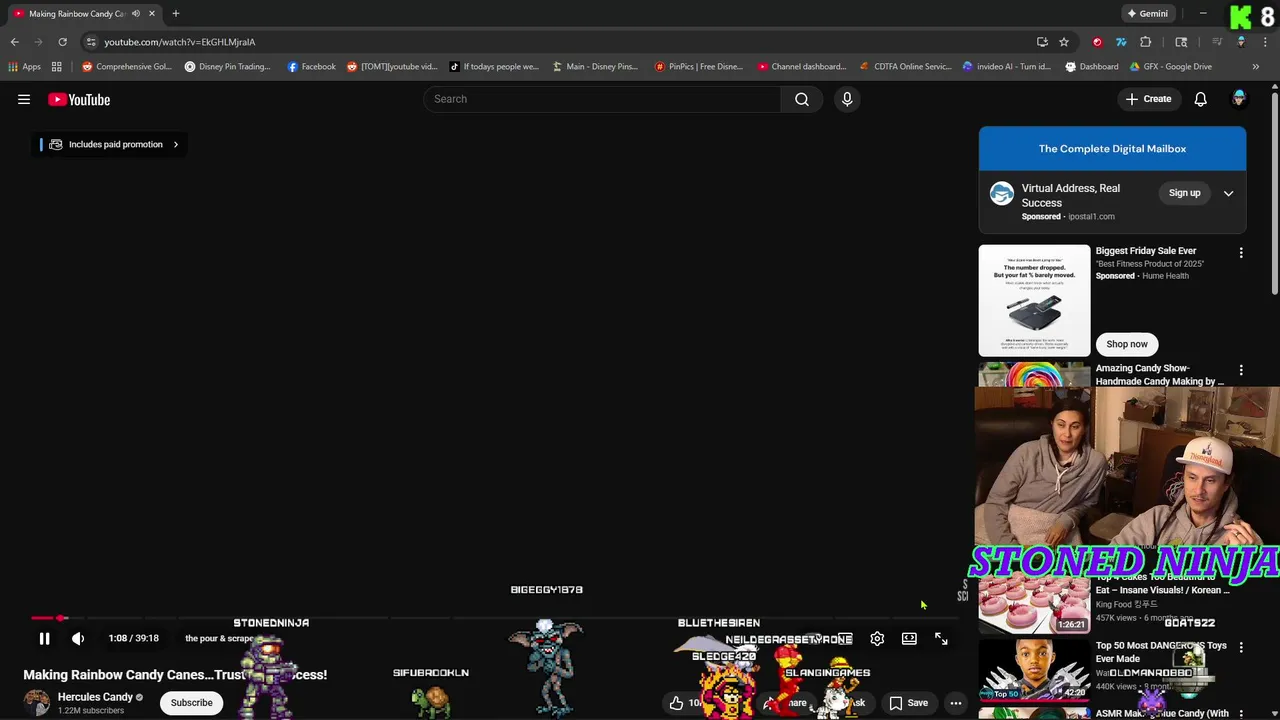Reload the page

click(x=62, y=42)
